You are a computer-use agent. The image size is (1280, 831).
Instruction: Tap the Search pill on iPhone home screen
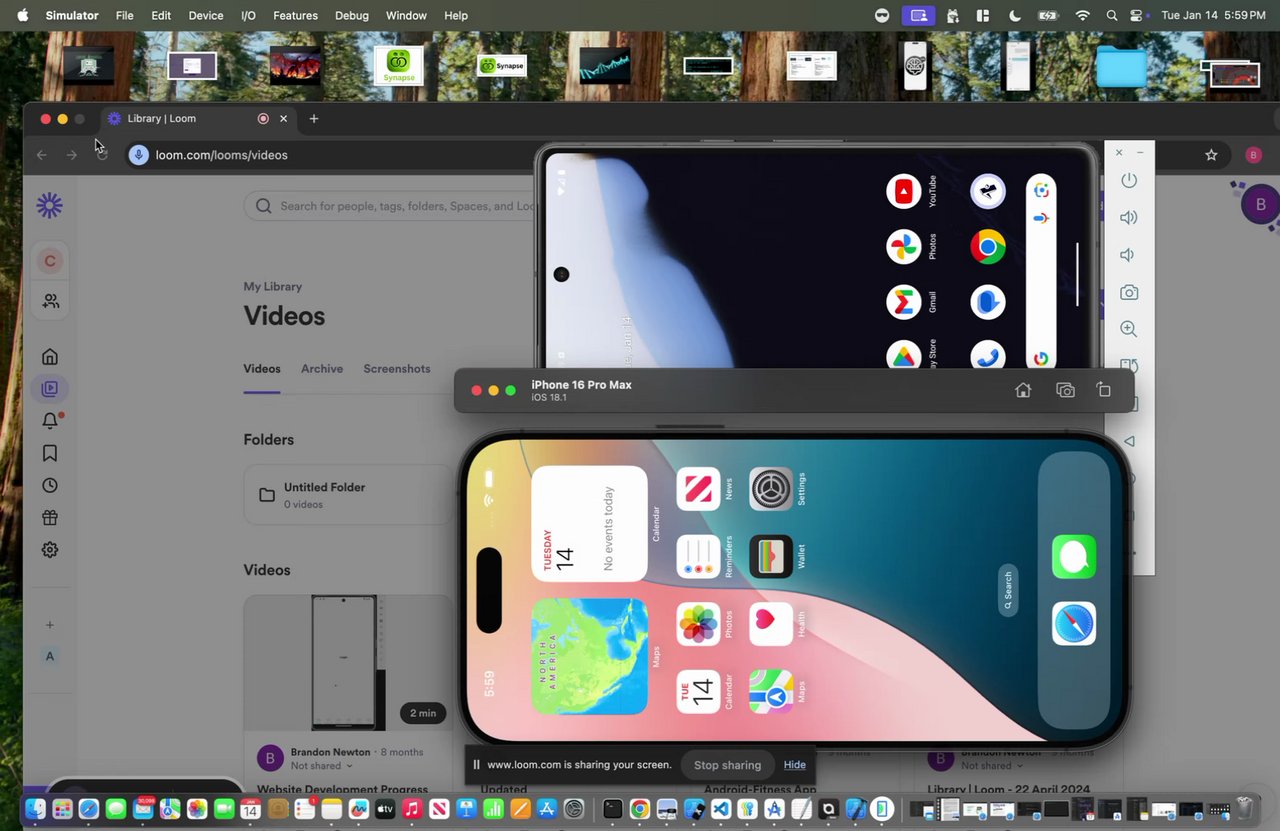coord(1008,590)
